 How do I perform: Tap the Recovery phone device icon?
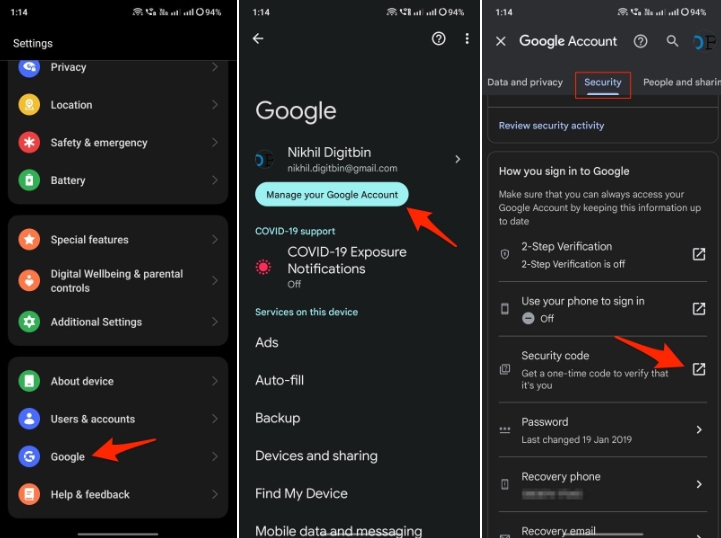click(505, 484)
